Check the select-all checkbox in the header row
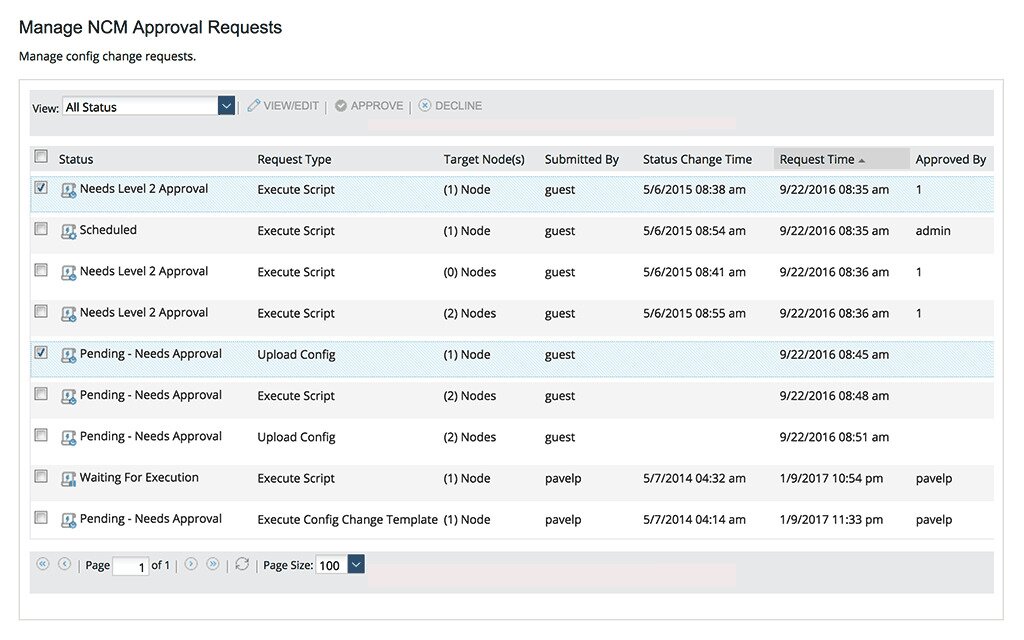Image resolution: width=1024 pixels, height=640 pixels. click(41, 156)
